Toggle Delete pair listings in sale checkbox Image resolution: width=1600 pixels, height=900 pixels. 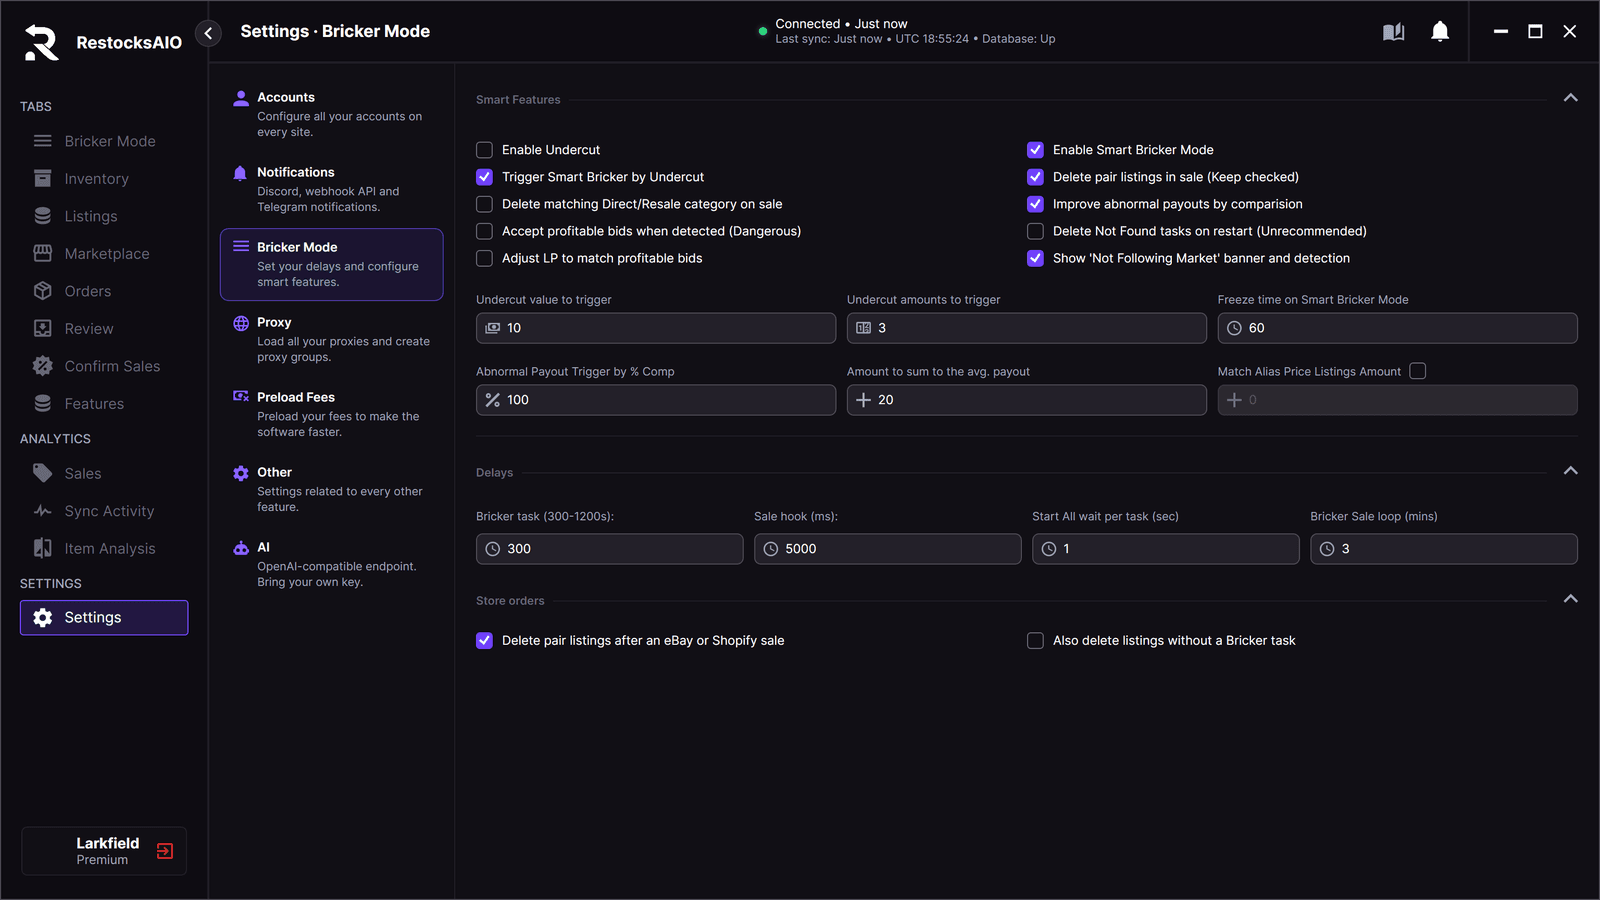pyautogui.click(x=1036, y=177)
